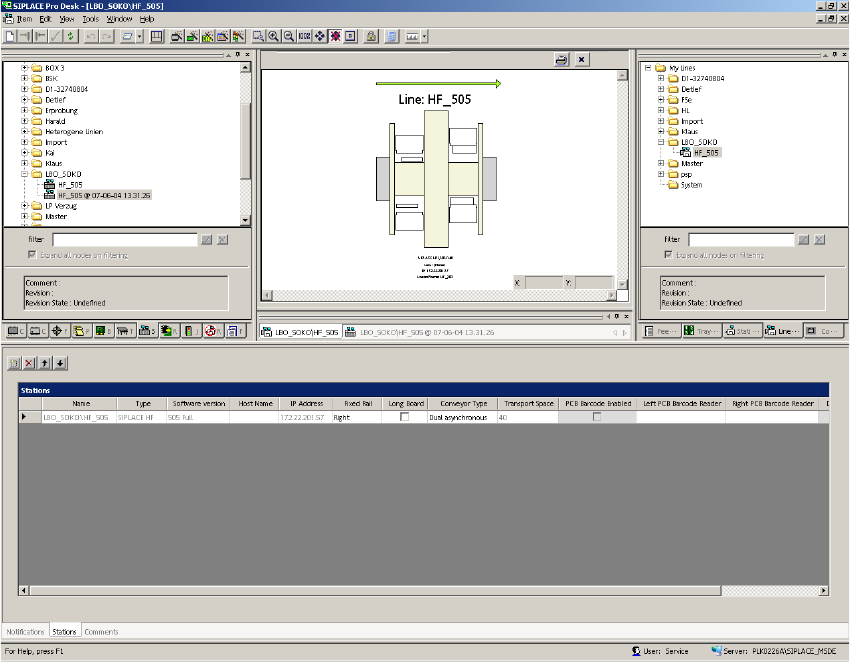Toggle left panel Expand all nodes checkbox
The height and width of the screenshot is (662, 850).
[x=33, y=255]
